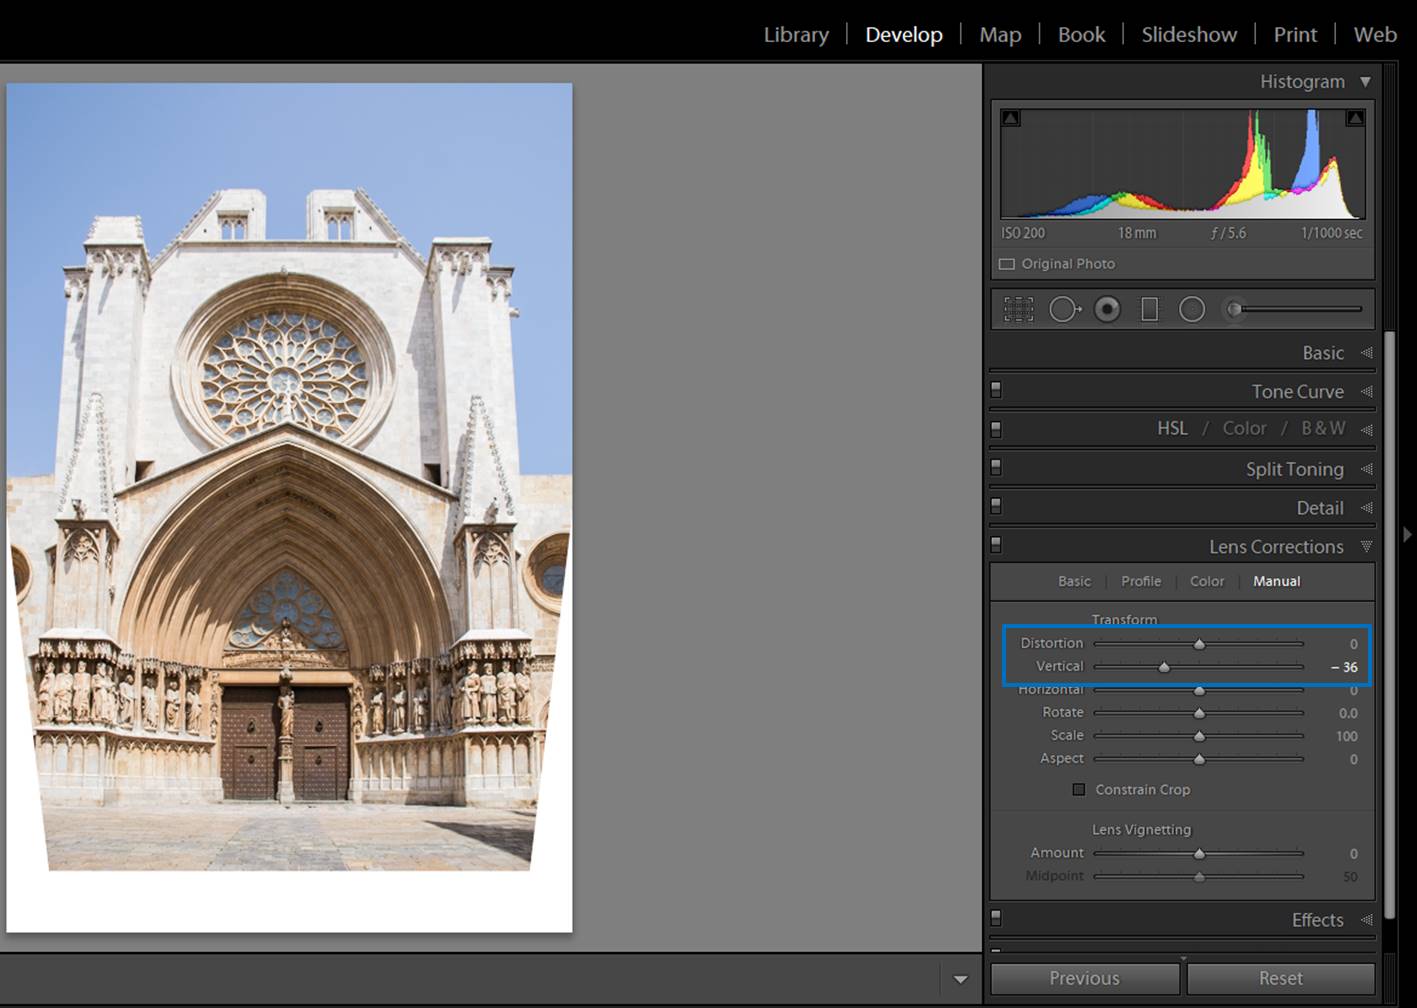Enable the Constrain Crop checkbox

[1079, 790]
